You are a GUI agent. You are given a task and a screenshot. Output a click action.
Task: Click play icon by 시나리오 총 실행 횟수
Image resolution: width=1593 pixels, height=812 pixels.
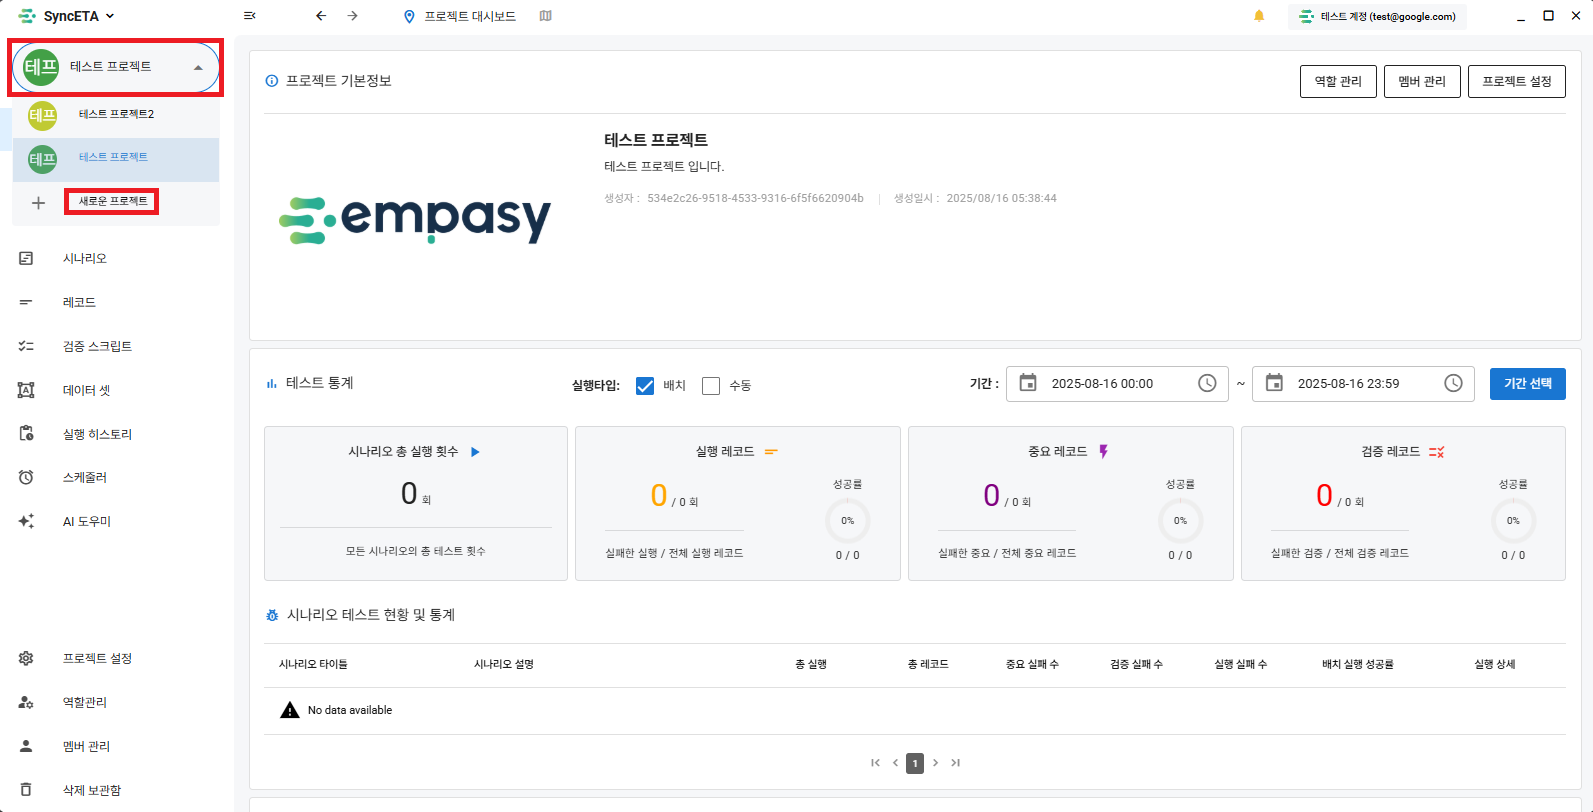pyautogui.click(x=475, y=452)
